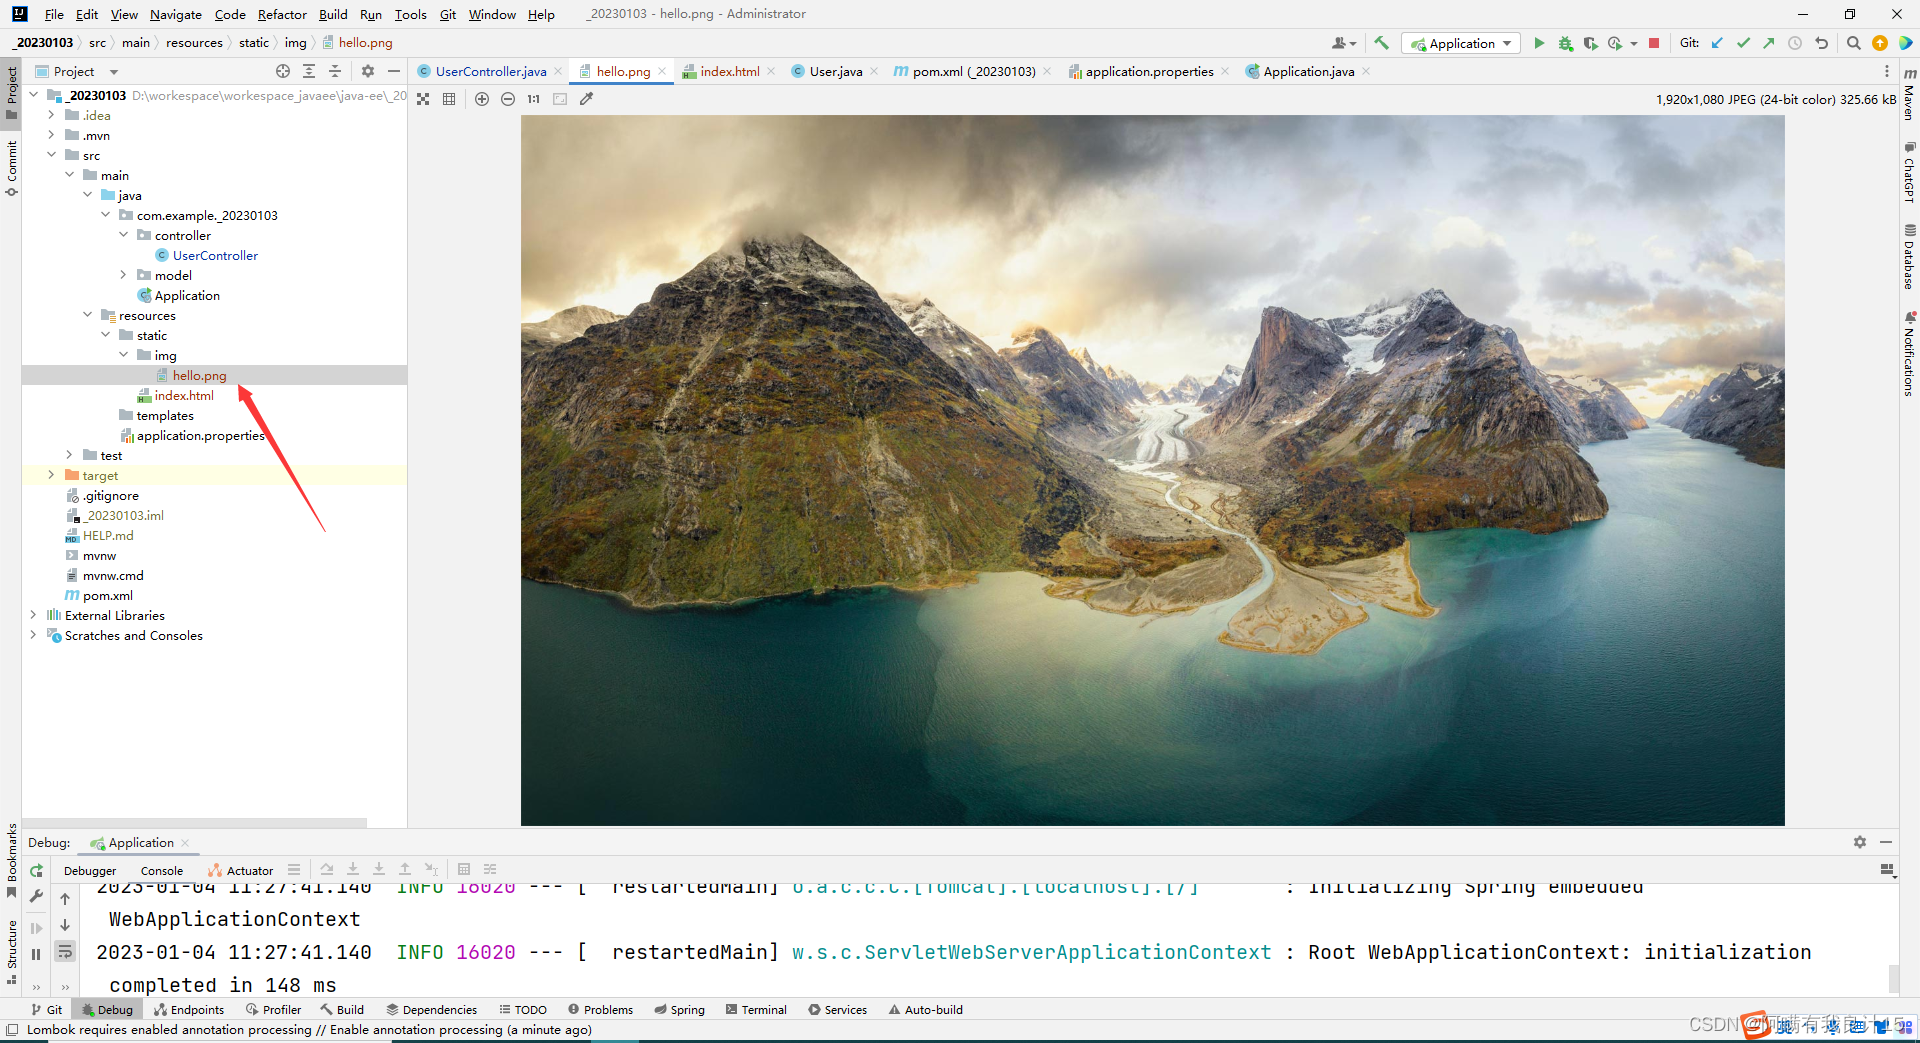Rerun Application in the Debug panel
Screen dimensions: 1920x1043
(x=36, y=871)
